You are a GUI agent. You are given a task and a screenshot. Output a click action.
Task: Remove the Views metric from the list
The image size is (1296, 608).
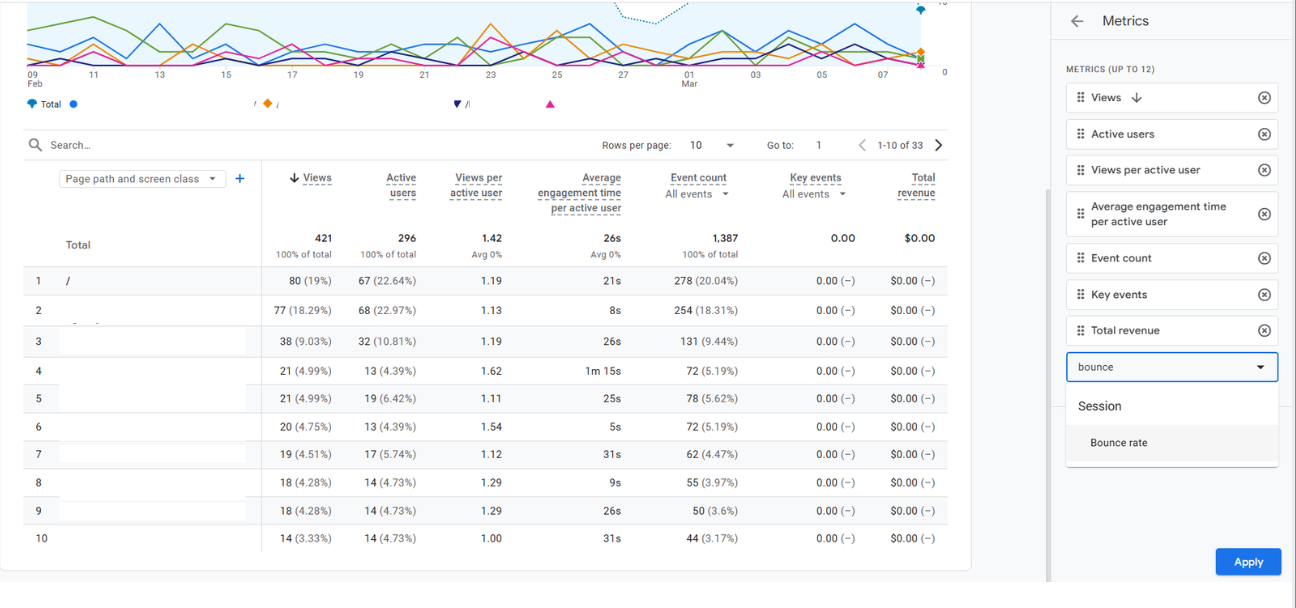[x=1263, y=97]
